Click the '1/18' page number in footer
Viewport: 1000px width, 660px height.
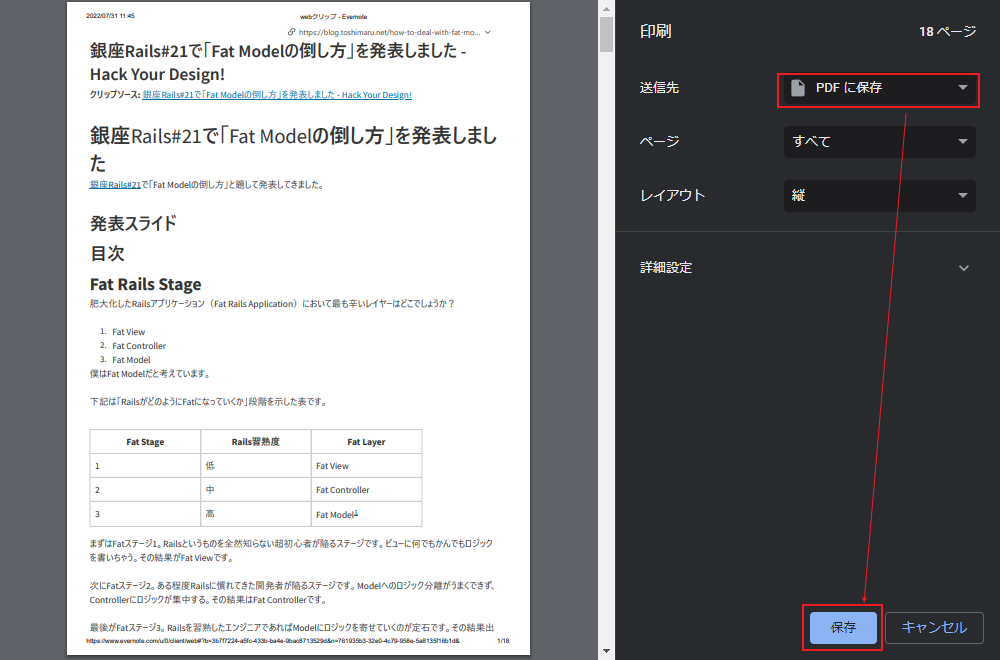coord(503,641)
